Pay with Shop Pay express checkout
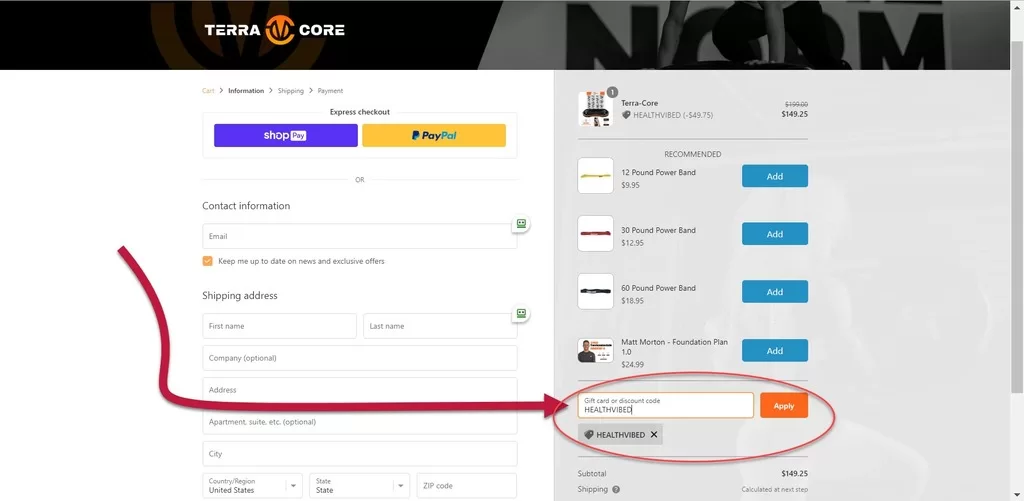The height and width of the screenshot is (501, 1024). pos(285,136)
